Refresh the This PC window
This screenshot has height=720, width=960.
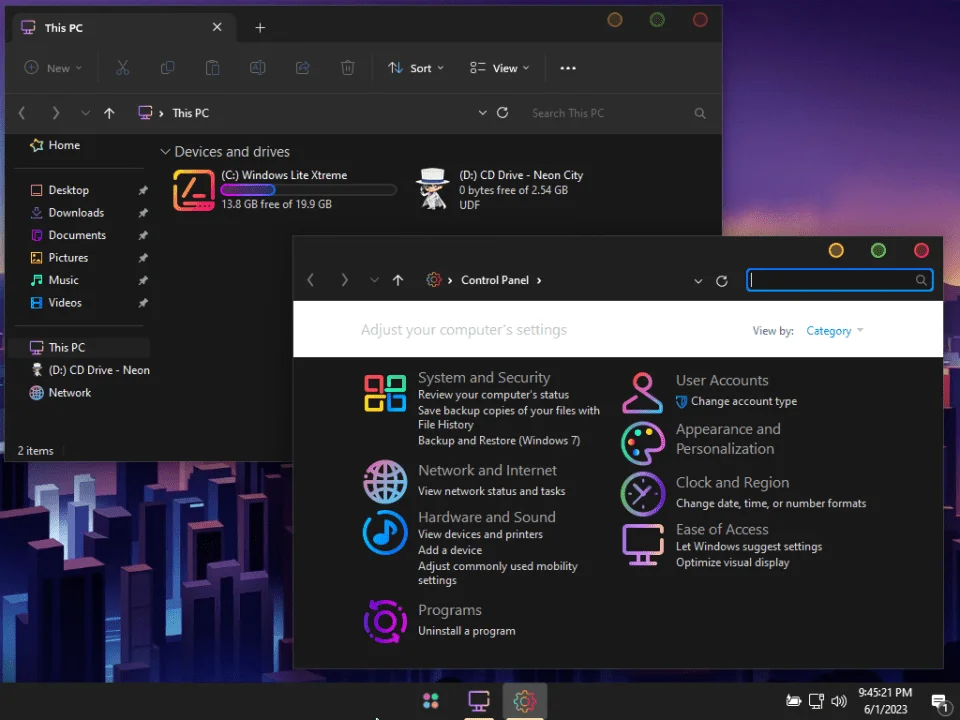503,113
